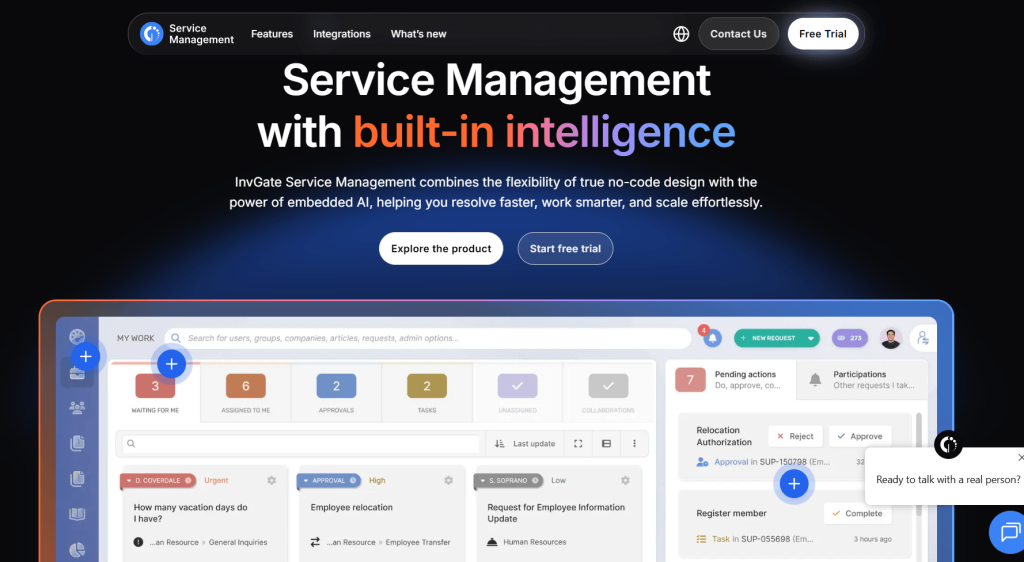Click the 'Human Resources' category text

[535, 542]
